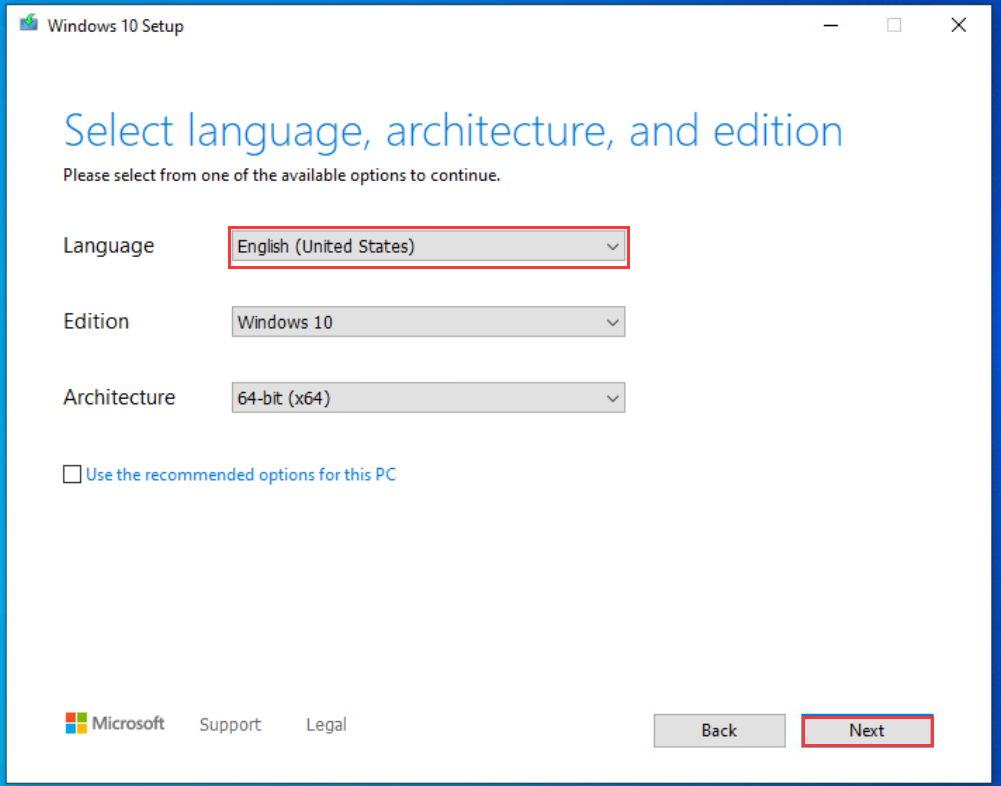
Task: Click the Windows 10 Setup title icon
Action: pyautogui.click(x=29, y=24)
